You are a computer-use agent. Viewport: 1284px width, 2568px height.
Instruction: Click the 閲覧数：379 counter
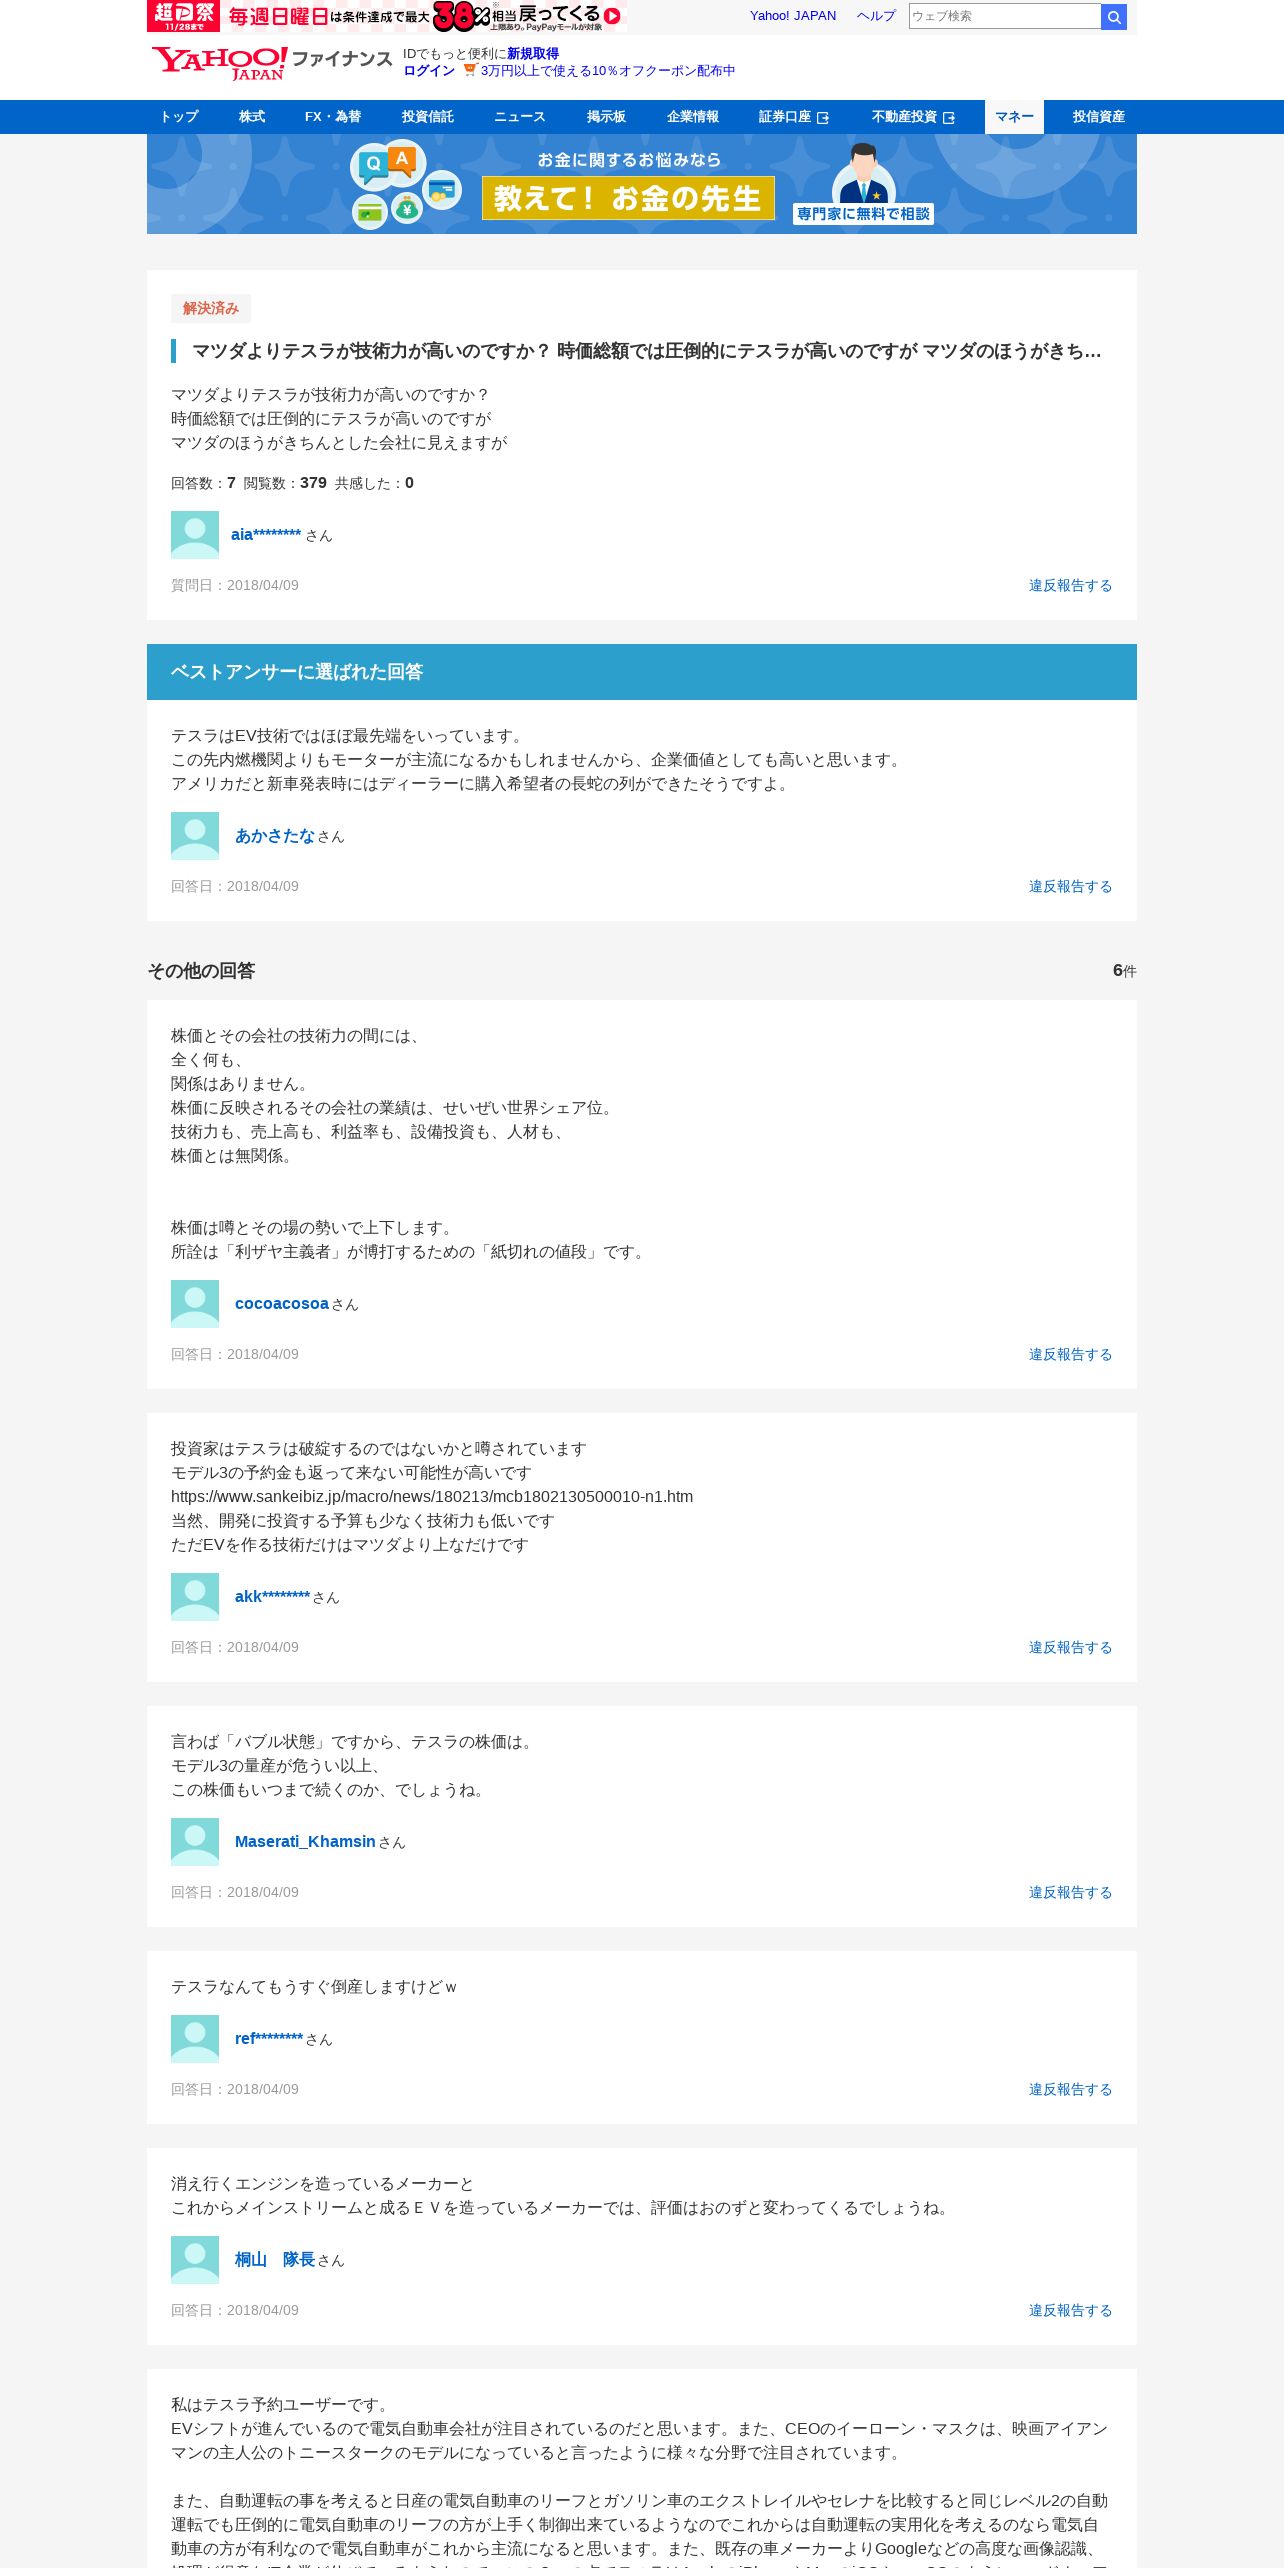285,483
